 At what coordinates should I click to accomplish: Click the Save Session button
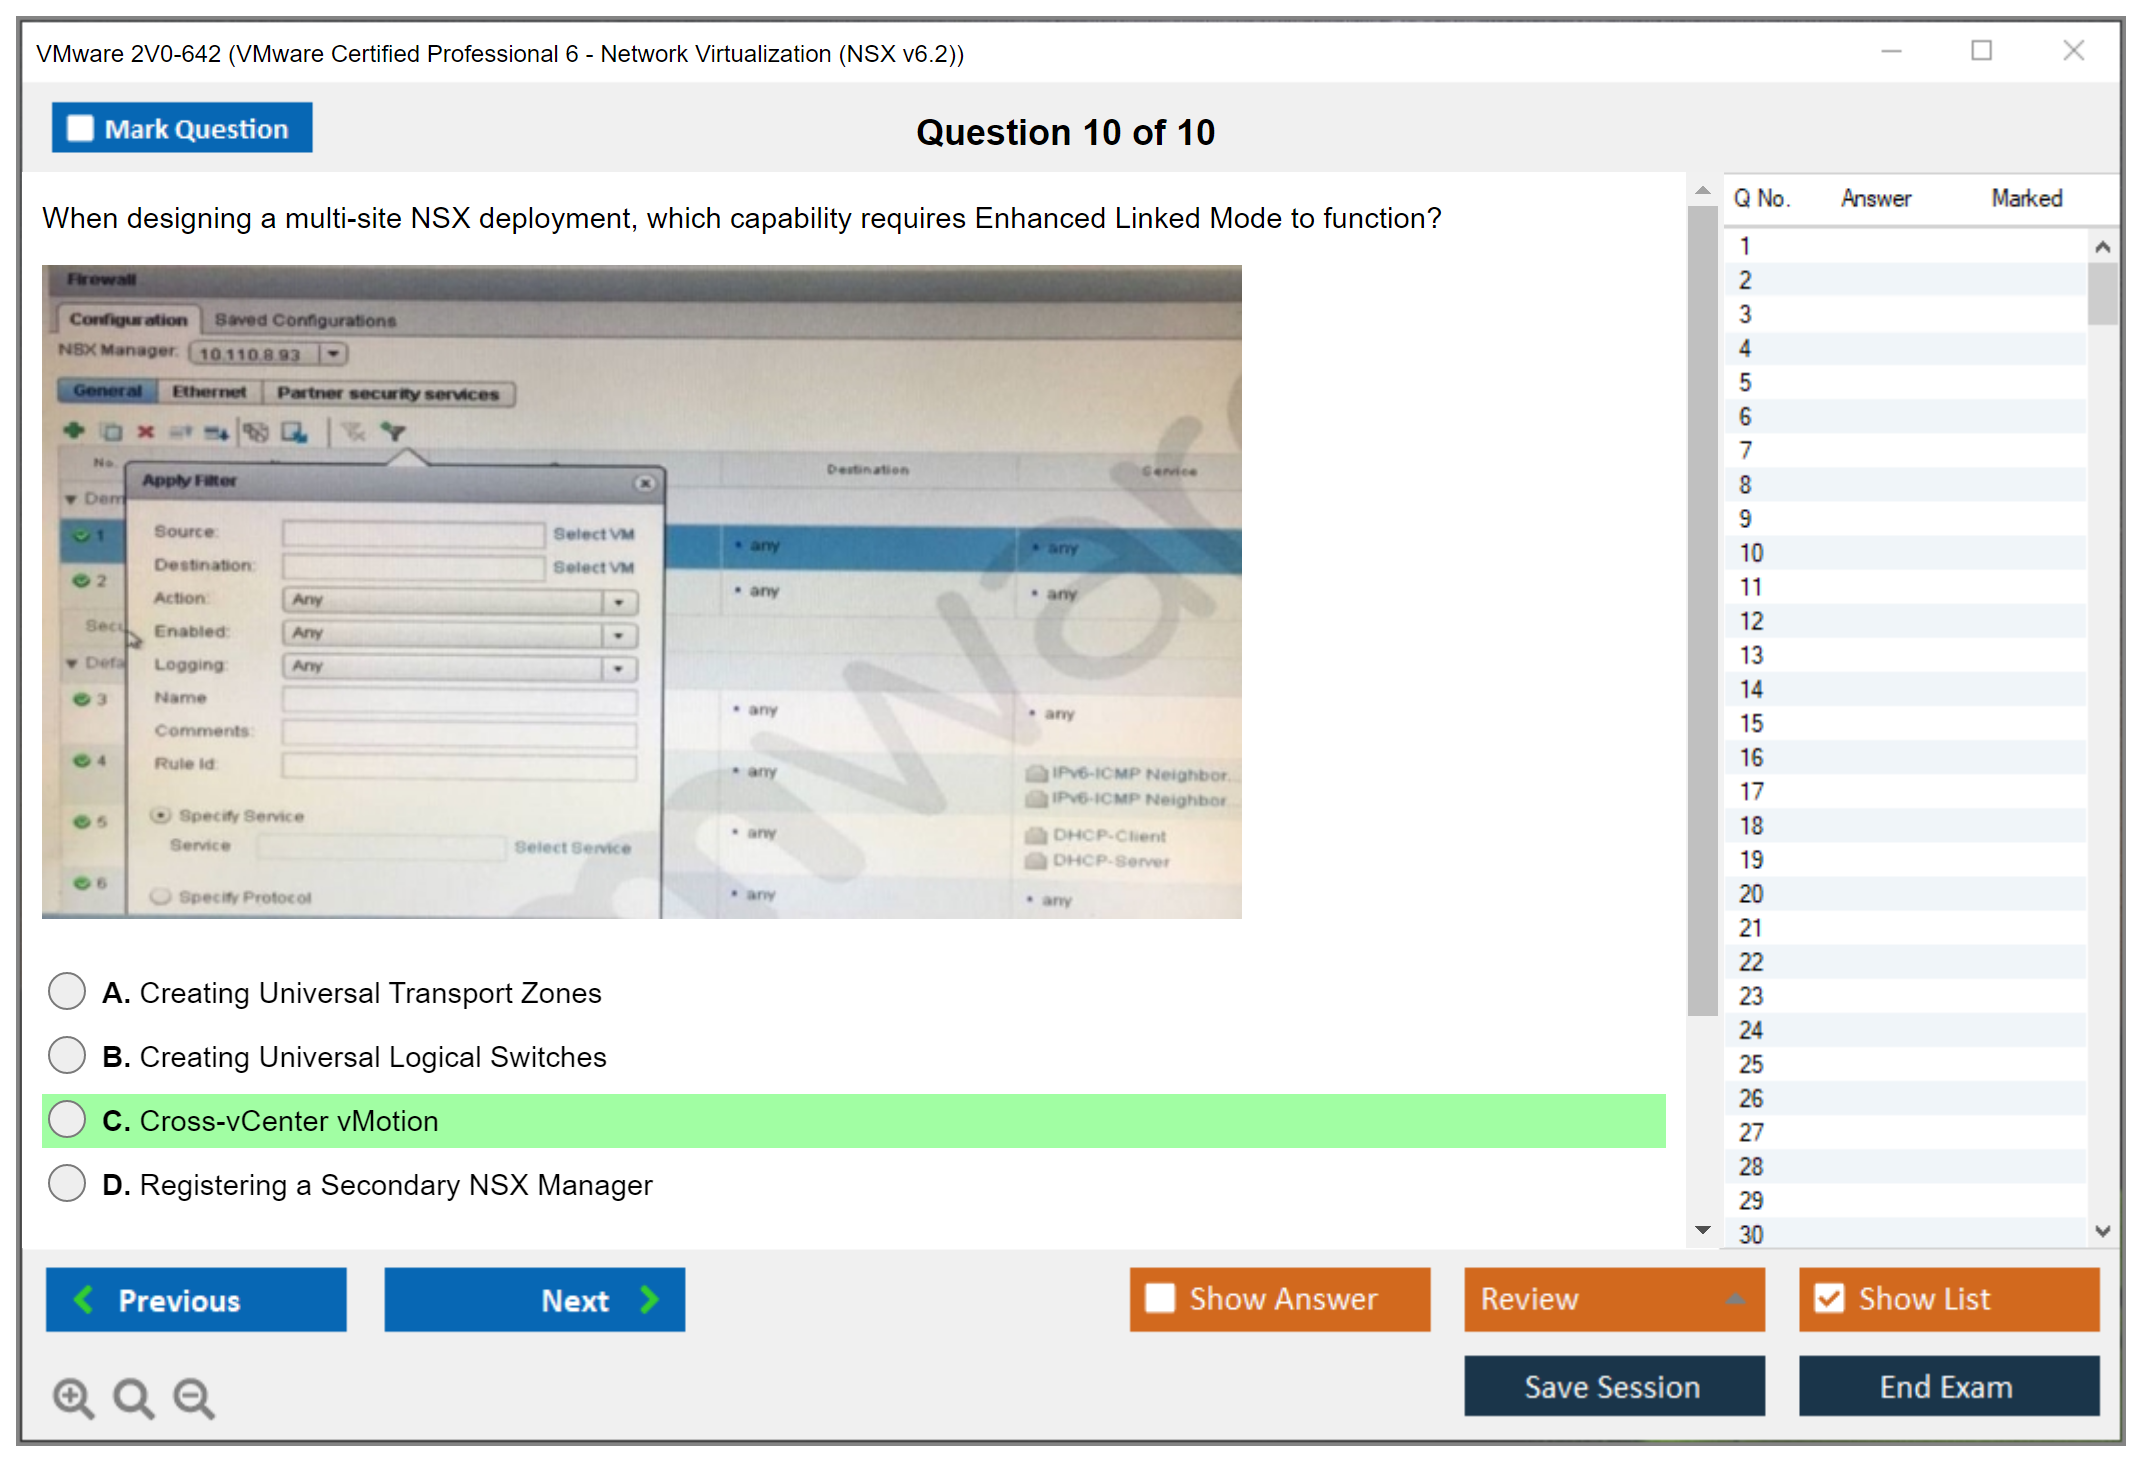pyautogui.click(x=1613, y=1386)
